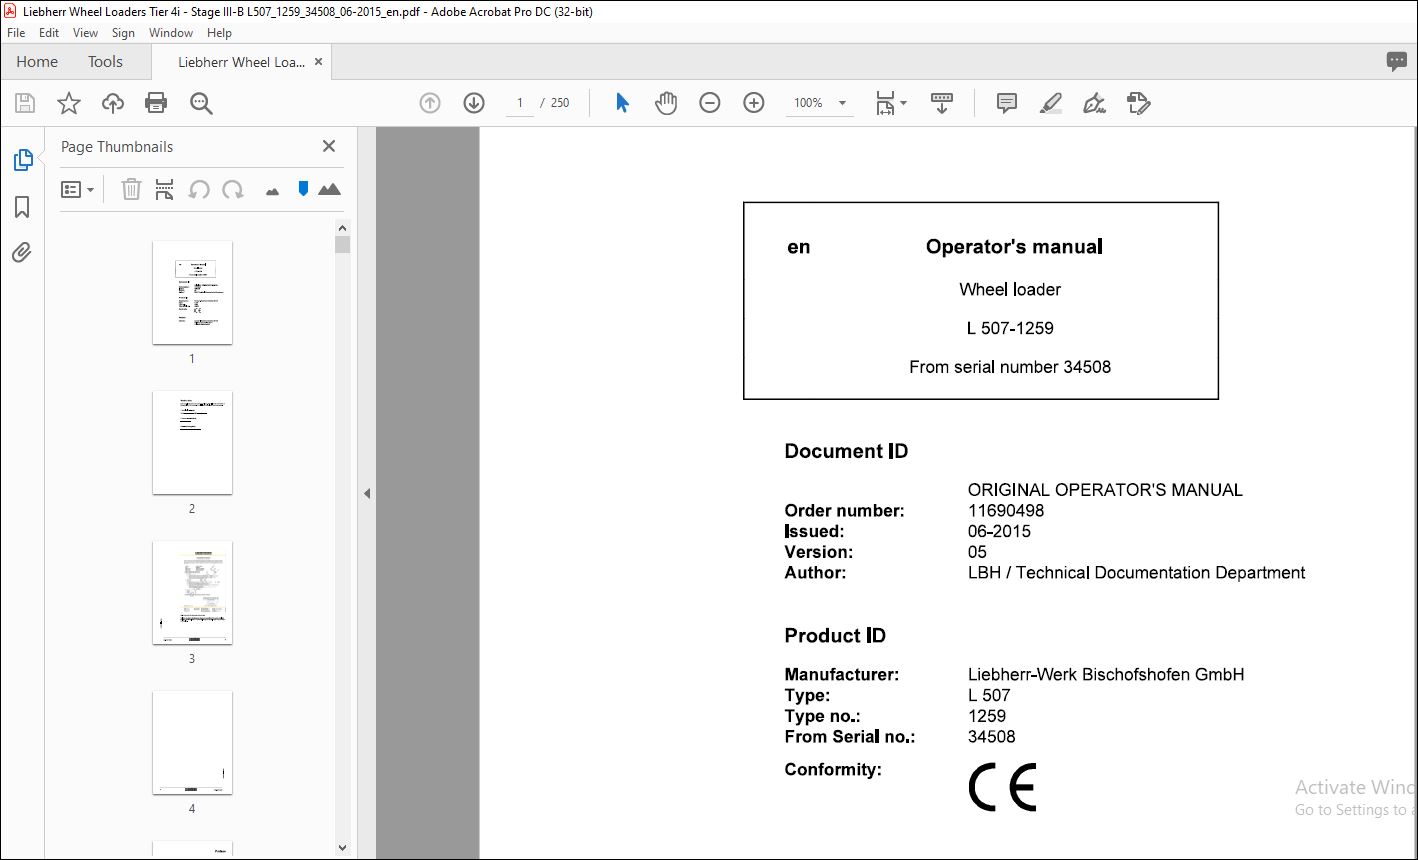Select page 2 thumbnail
The width and height of the screenshot is (1418, 860).
pyautogui.click(x=192, y=442)
